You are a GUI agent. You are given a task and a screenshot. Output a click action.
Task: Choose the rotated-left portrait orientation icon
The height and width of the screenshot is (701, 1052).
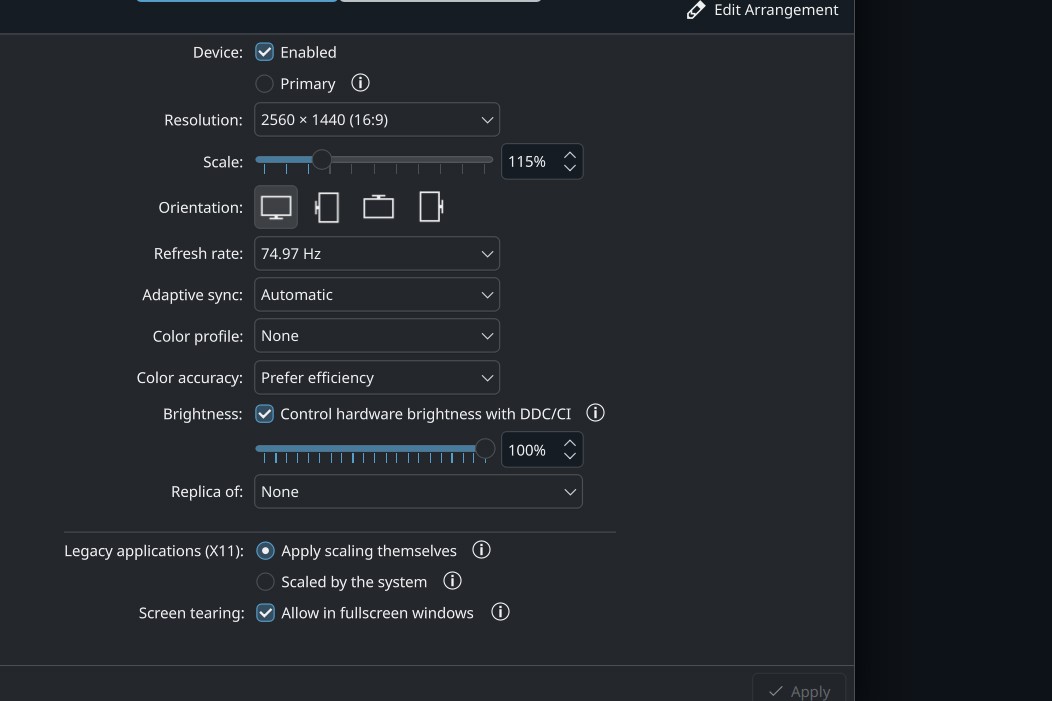(x=327, y=207)
